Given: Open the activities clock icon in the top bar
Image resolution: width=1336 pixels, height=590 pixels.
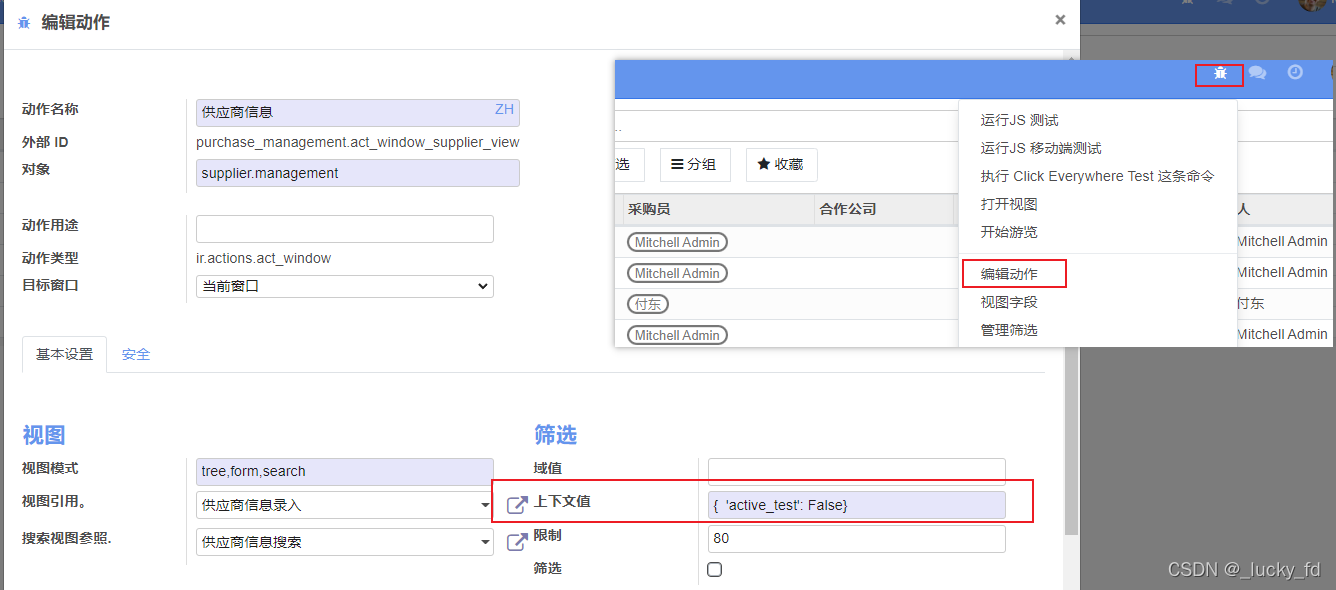Looking at the screenshot, I should coord(1295,72).
